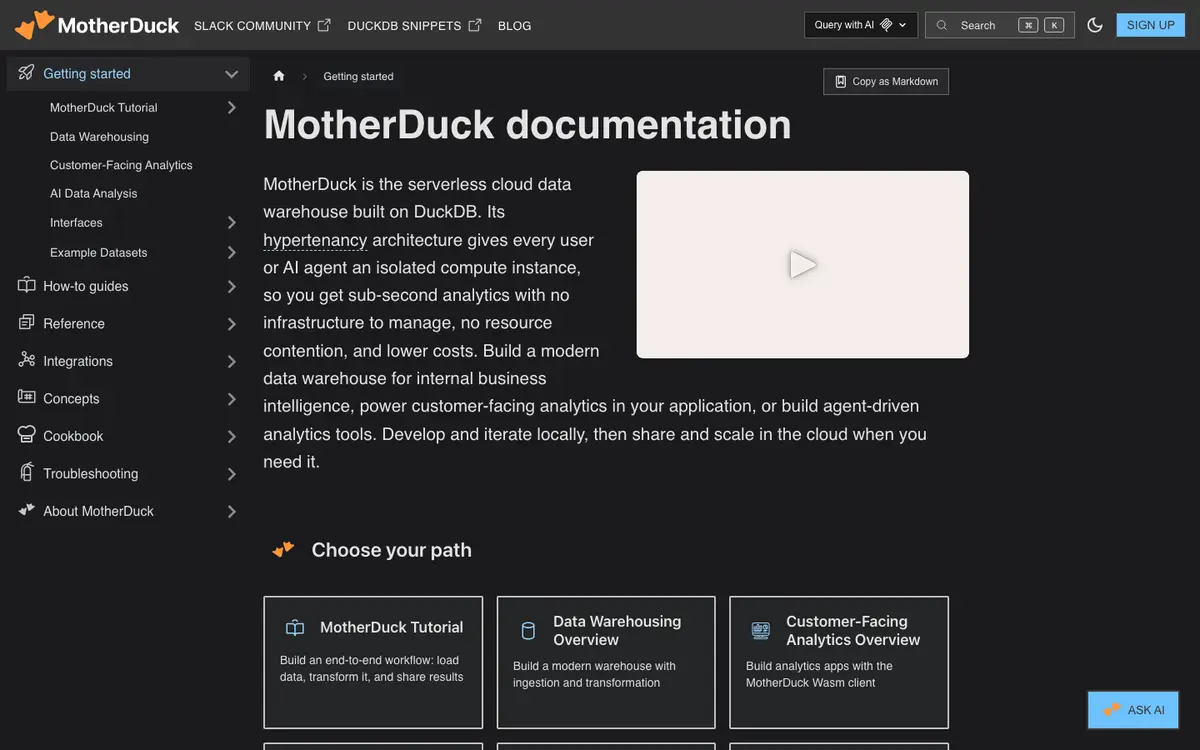Open MotherDuck Tutorial in sidebar
The image size is (1200, 750).
click(x=104, y=107)
